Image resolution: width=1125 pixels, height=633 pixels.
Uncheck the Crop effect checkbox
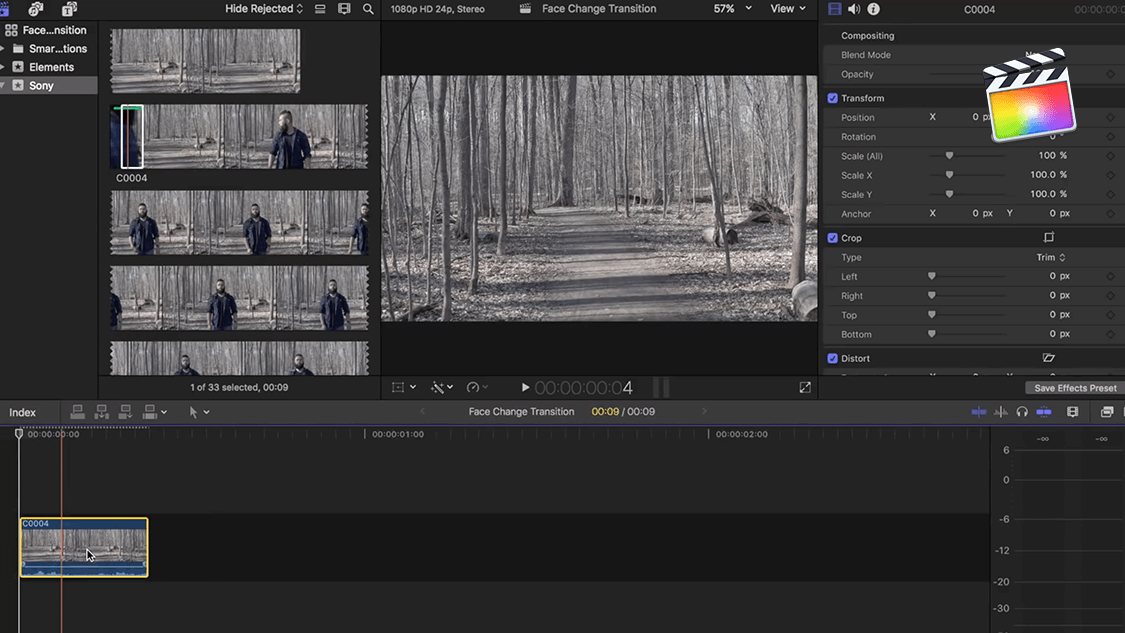832,238
